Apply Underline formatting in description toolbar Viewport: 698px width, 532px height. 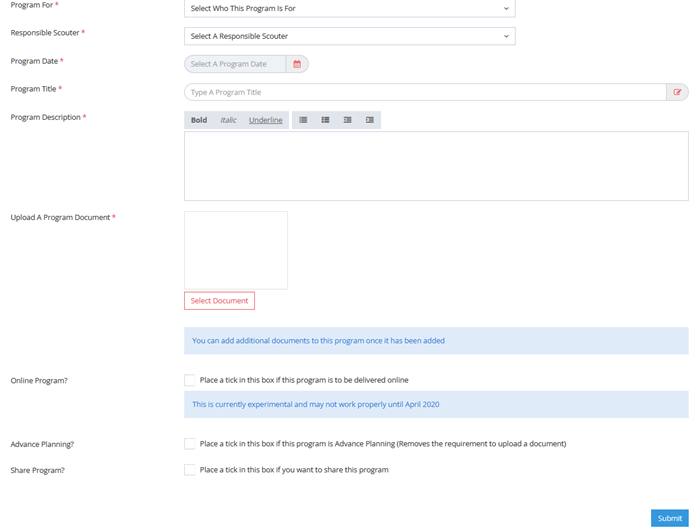[x=265, y=120]
